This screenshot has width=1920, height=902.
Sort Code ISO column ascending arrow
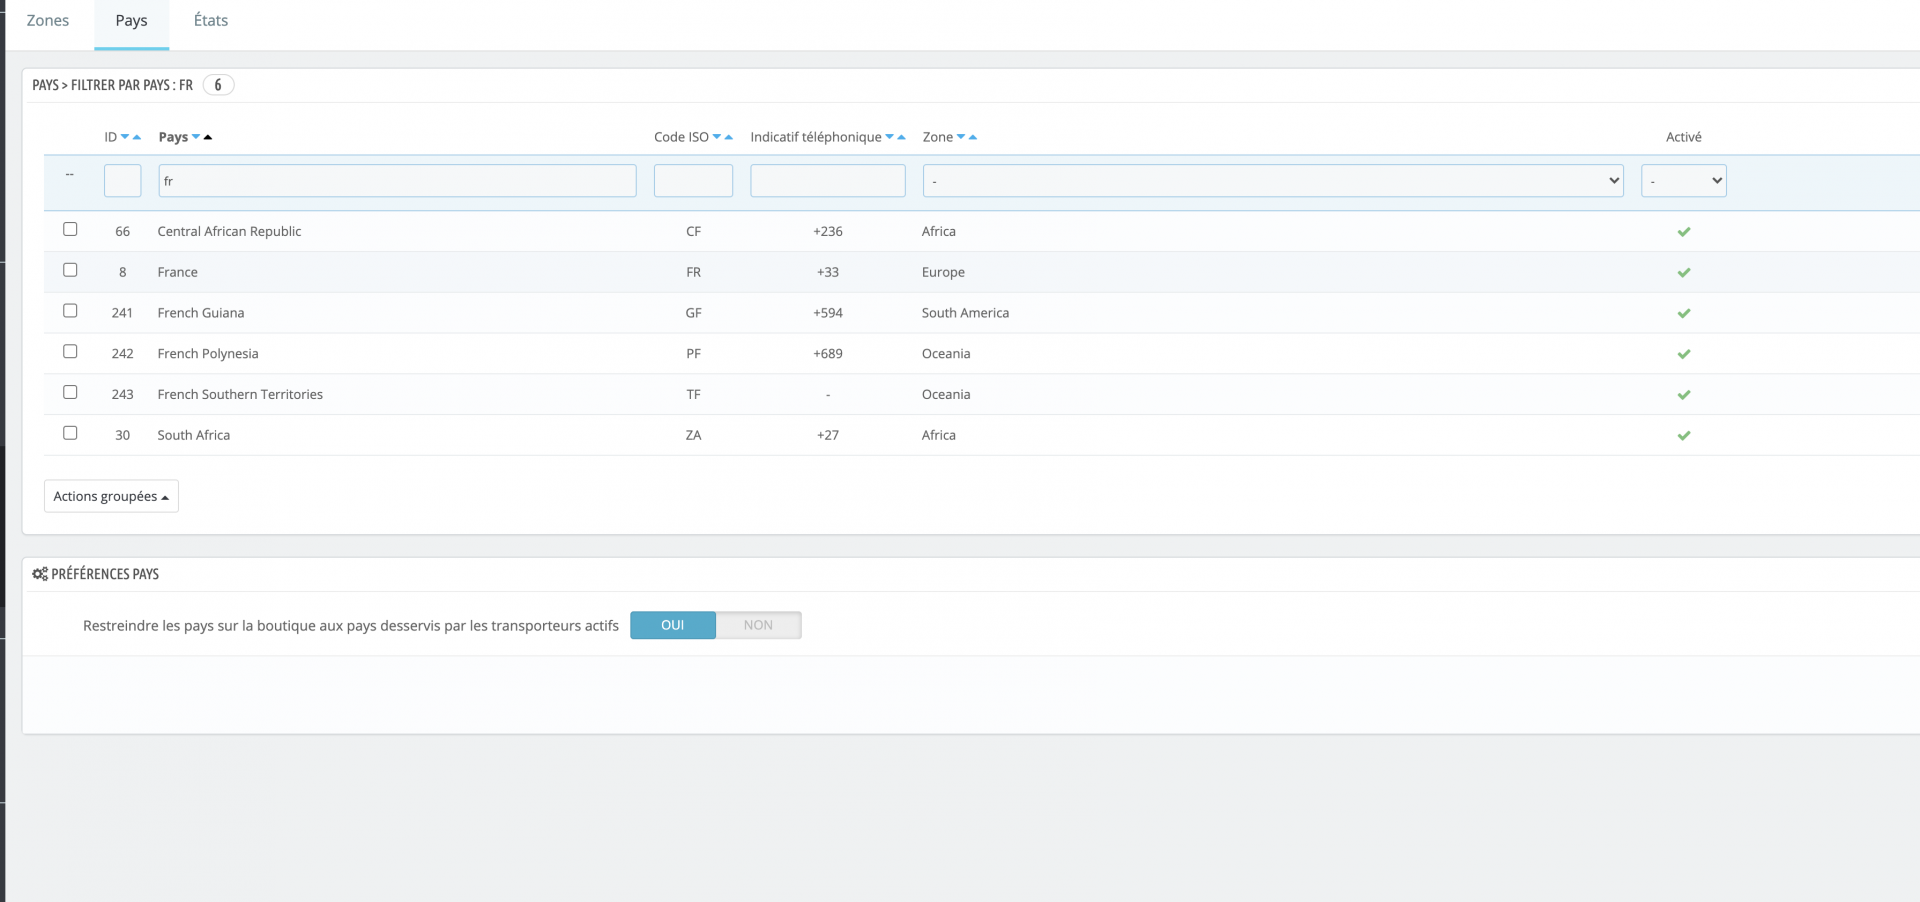coord(729,137)
